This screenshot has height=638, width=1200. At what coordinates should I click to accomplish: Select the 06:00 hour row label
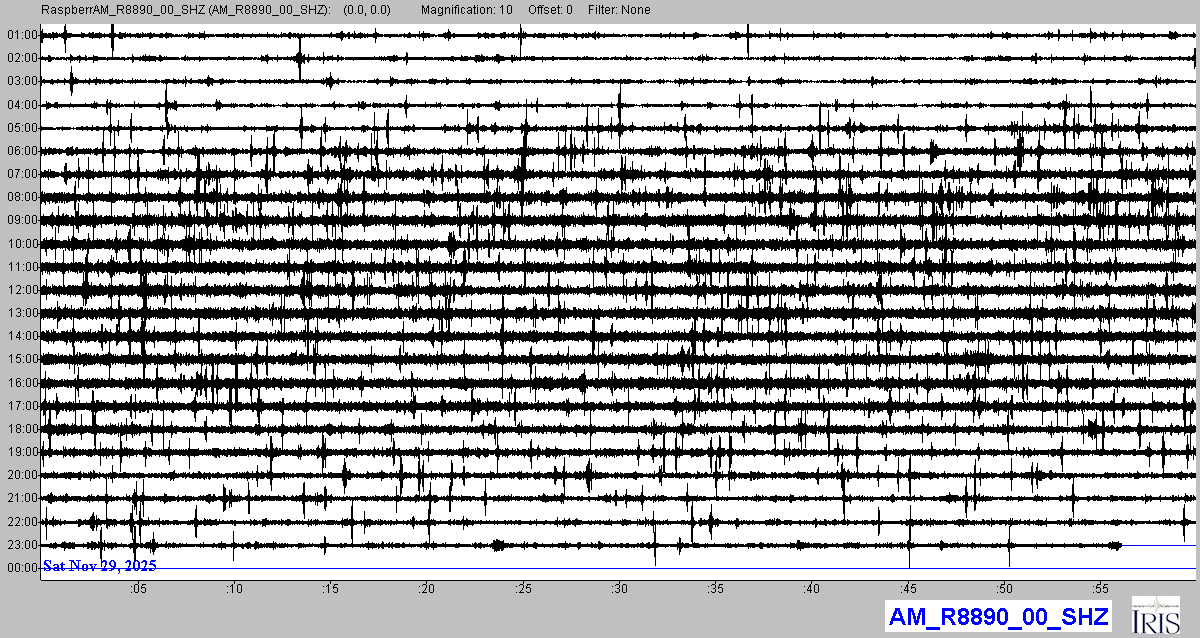point(21,151)
